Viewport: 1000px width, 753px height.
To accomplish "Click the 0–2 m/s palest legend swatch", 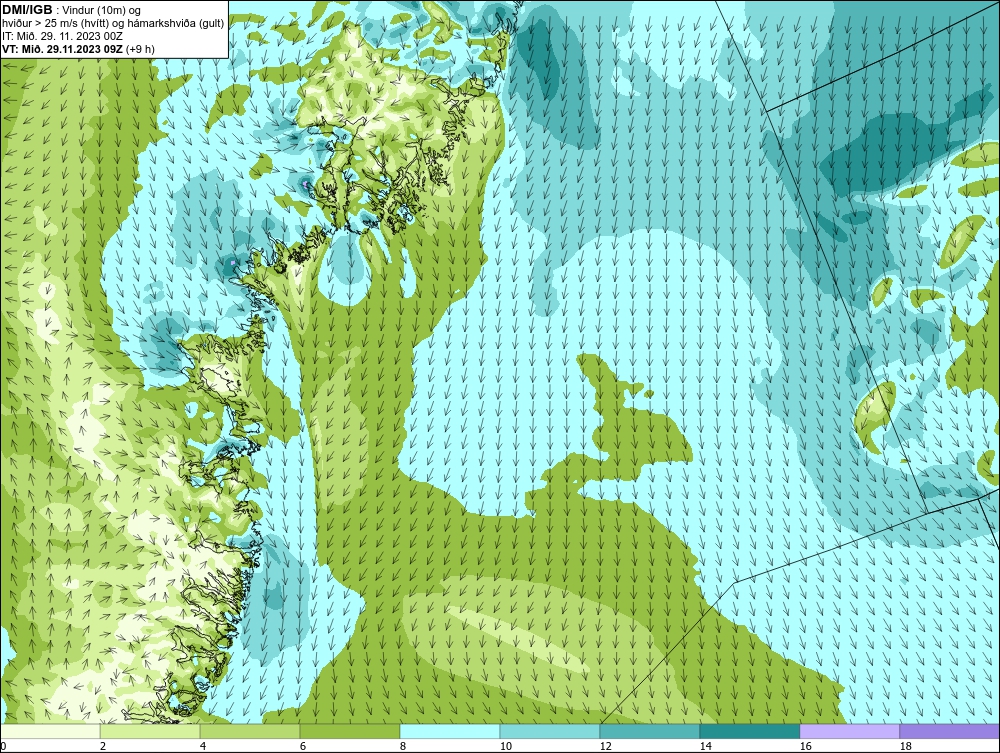I will pos(50,731).
